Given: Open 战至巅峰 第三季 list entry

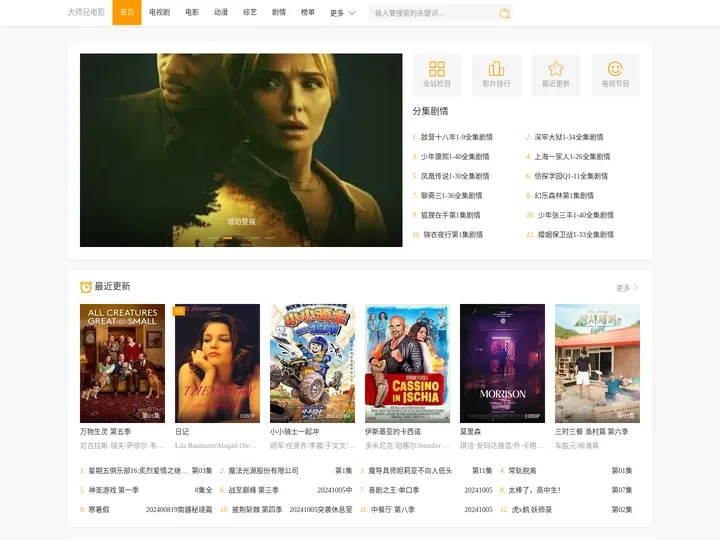Looking at the screenshot, I should click(x=286, y=490).
